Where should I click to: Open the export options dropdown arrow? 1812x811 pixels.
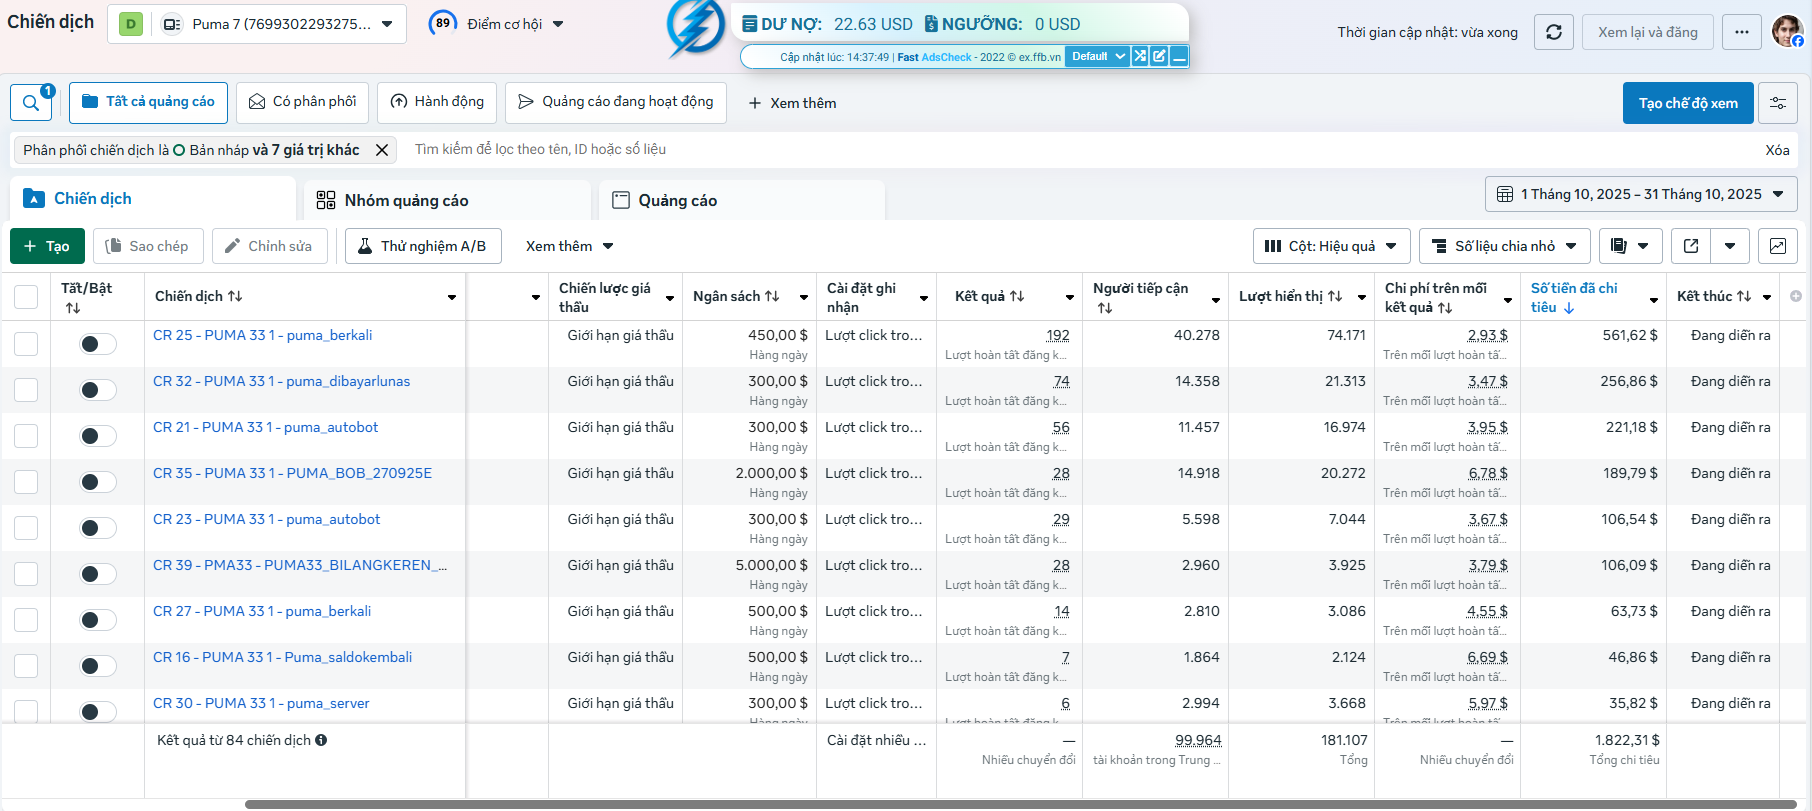point(1730,246)
